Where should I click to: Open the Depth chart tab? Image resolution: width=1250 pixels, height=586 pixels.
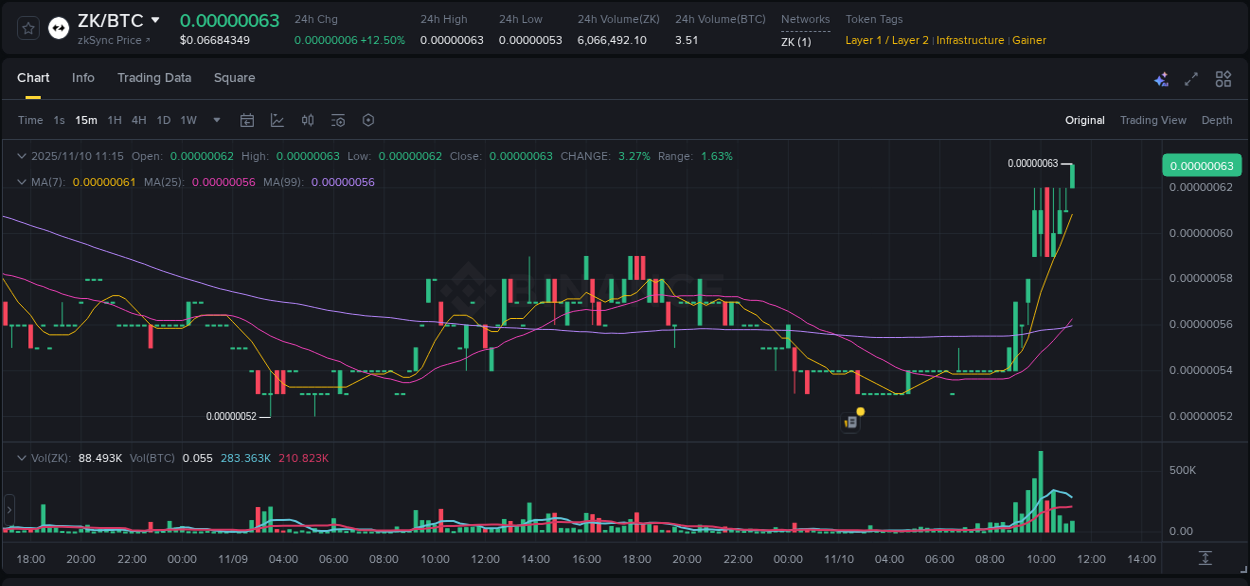point(1216,120)
